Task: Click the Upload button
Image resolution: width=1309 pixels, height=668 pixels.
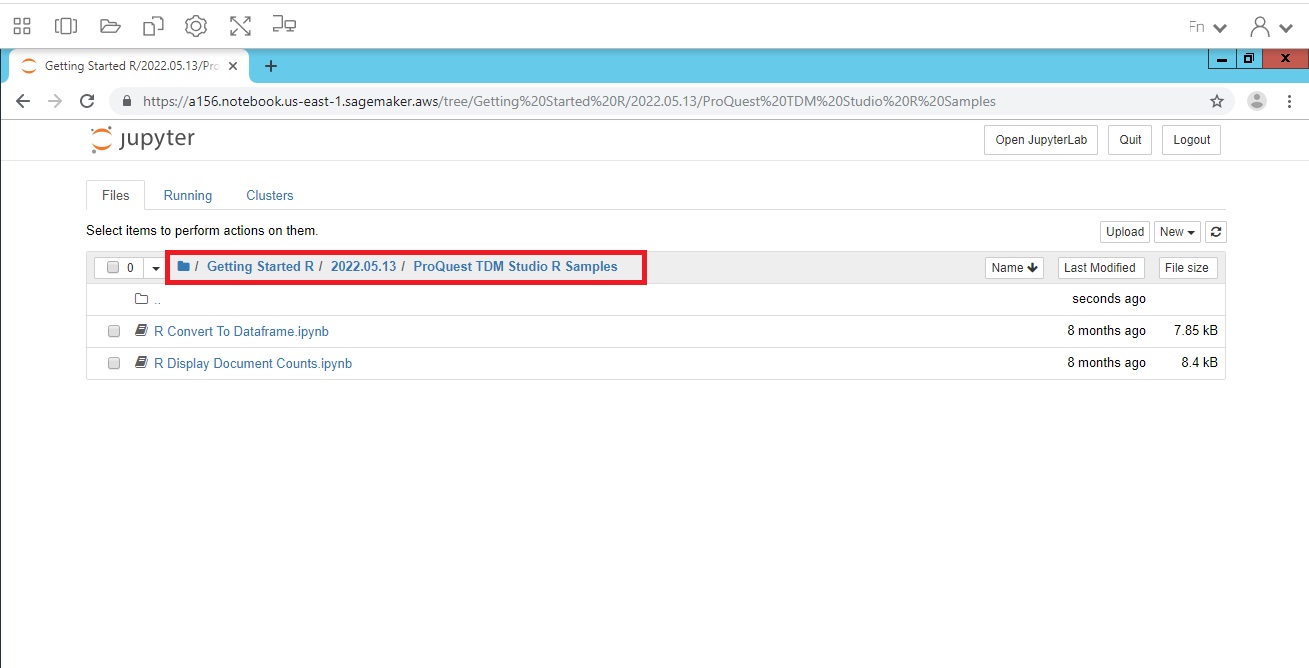Action: coord(1125,232)
